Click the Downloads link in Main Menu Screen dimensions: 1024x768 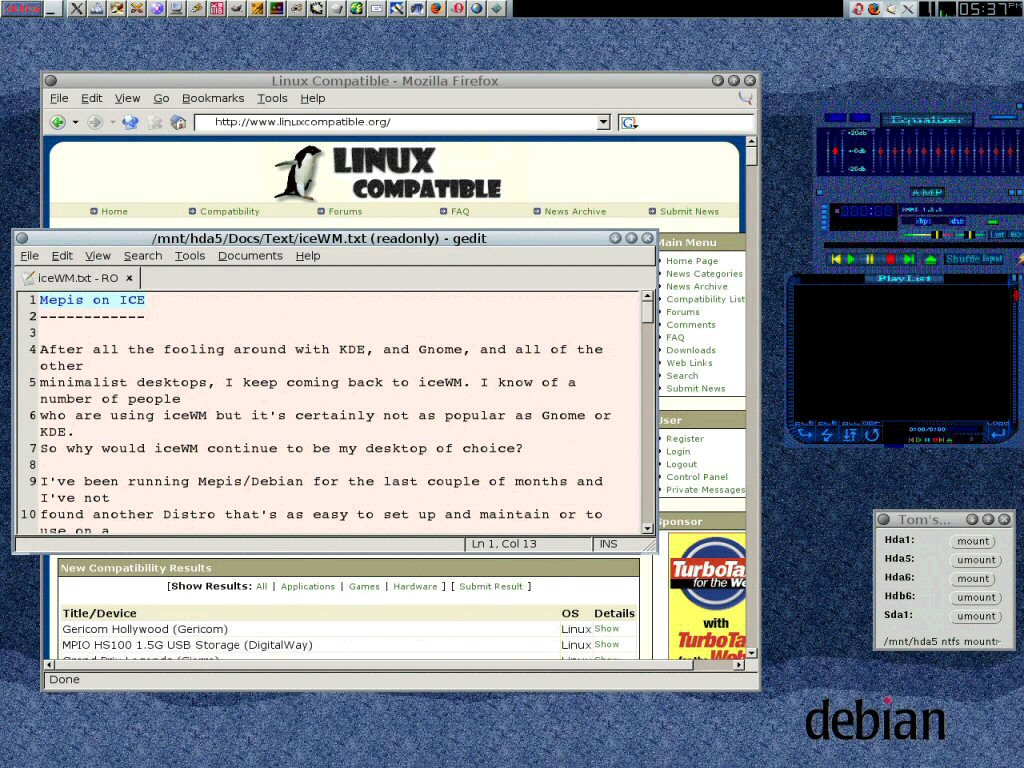click(x=690, y=350)
